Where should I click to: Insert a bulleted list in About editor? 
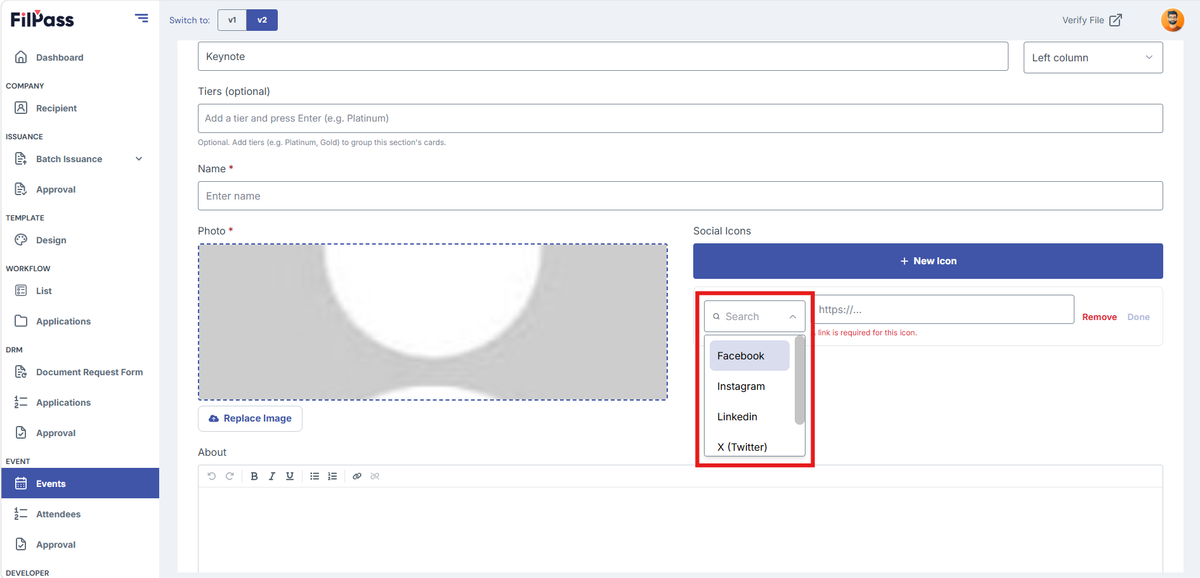[315, 476]
